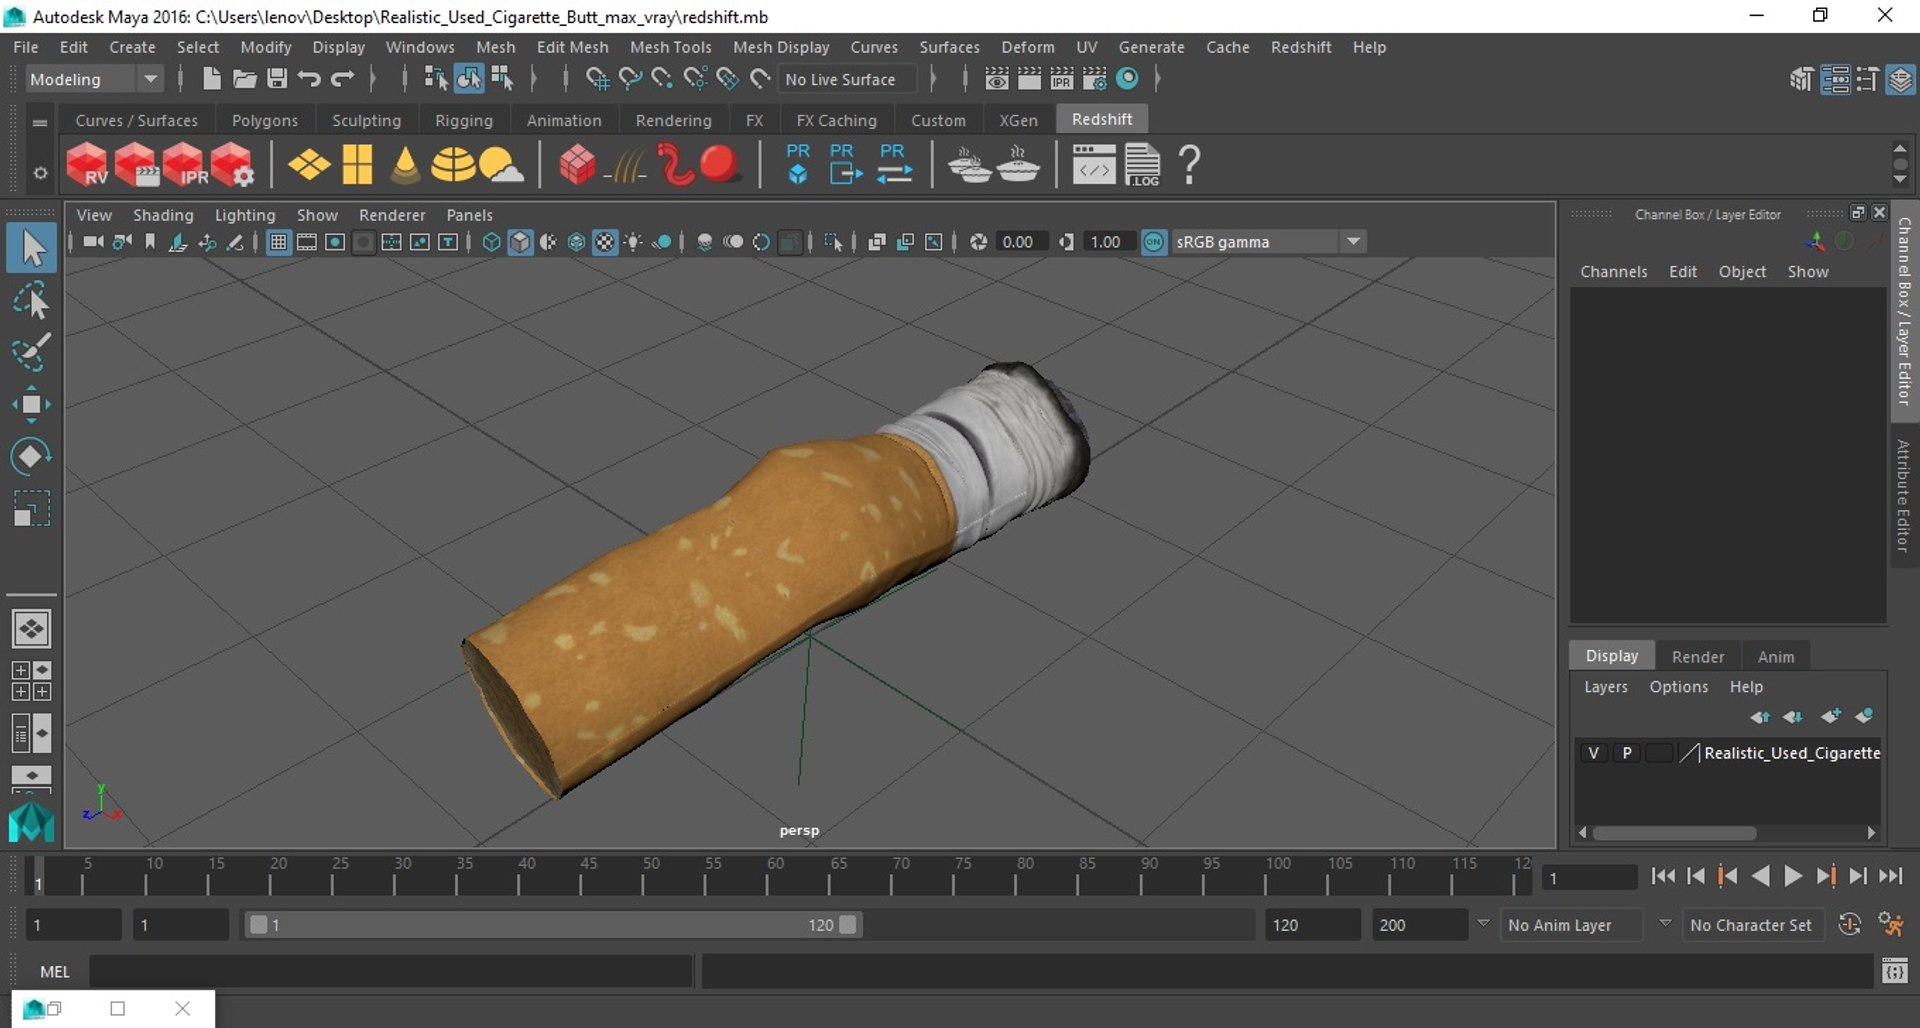Click Options in the Layer Editor
Screen dimensions: 1920x1028
coord(1678,687)
